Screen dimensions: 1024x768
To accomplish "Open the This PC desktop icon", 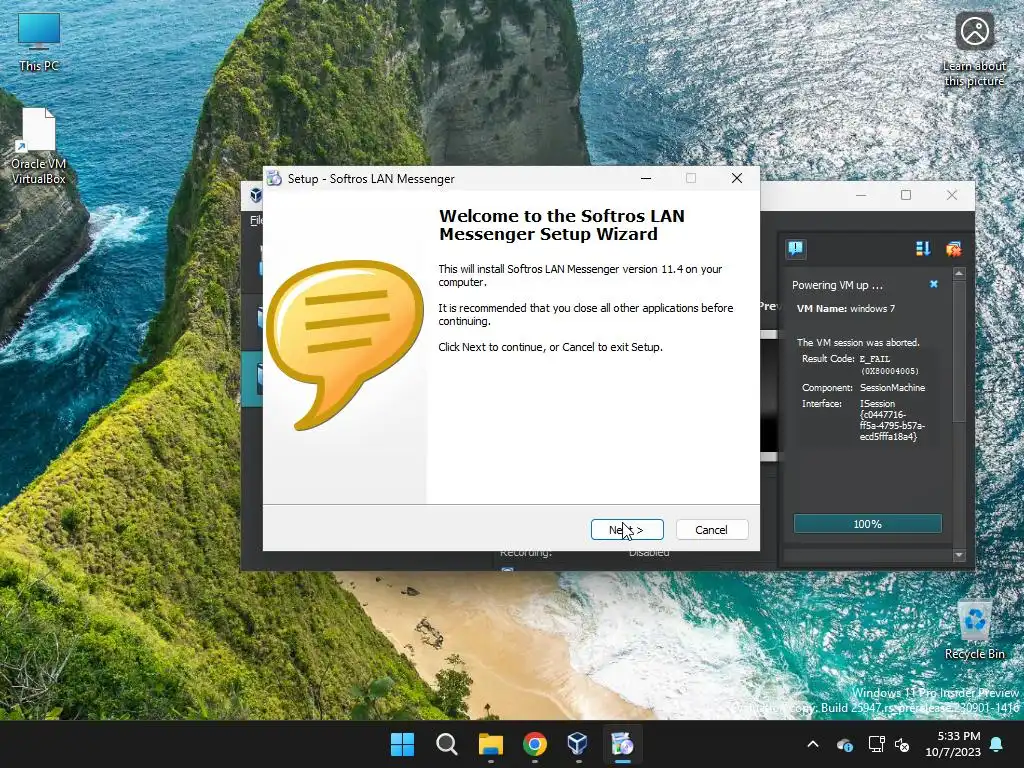I will 39,42.
